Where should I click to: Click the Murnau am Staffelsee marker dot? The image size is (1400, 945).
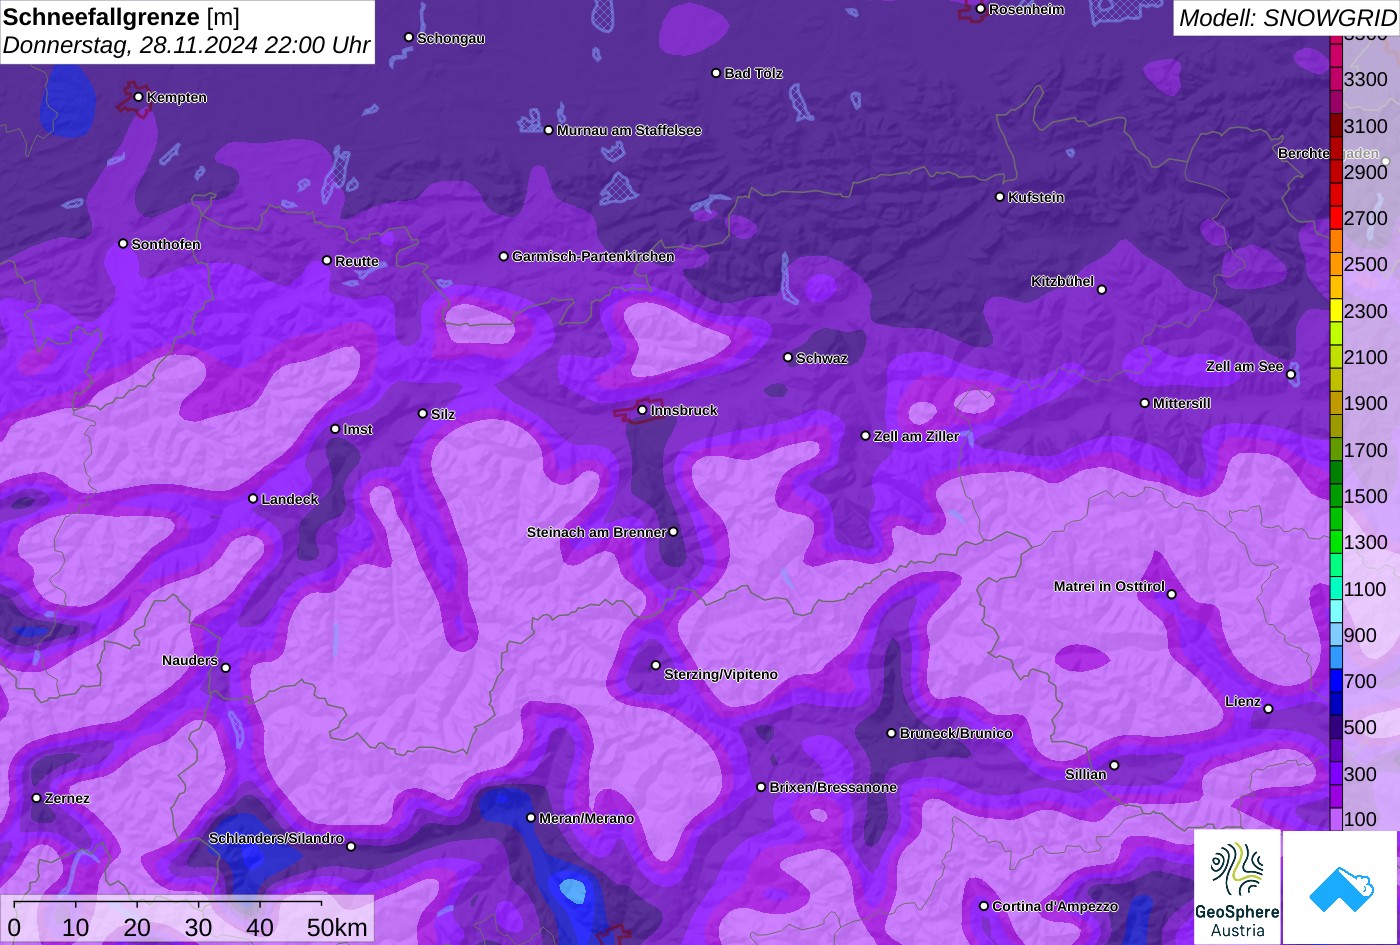pos(549,130)
